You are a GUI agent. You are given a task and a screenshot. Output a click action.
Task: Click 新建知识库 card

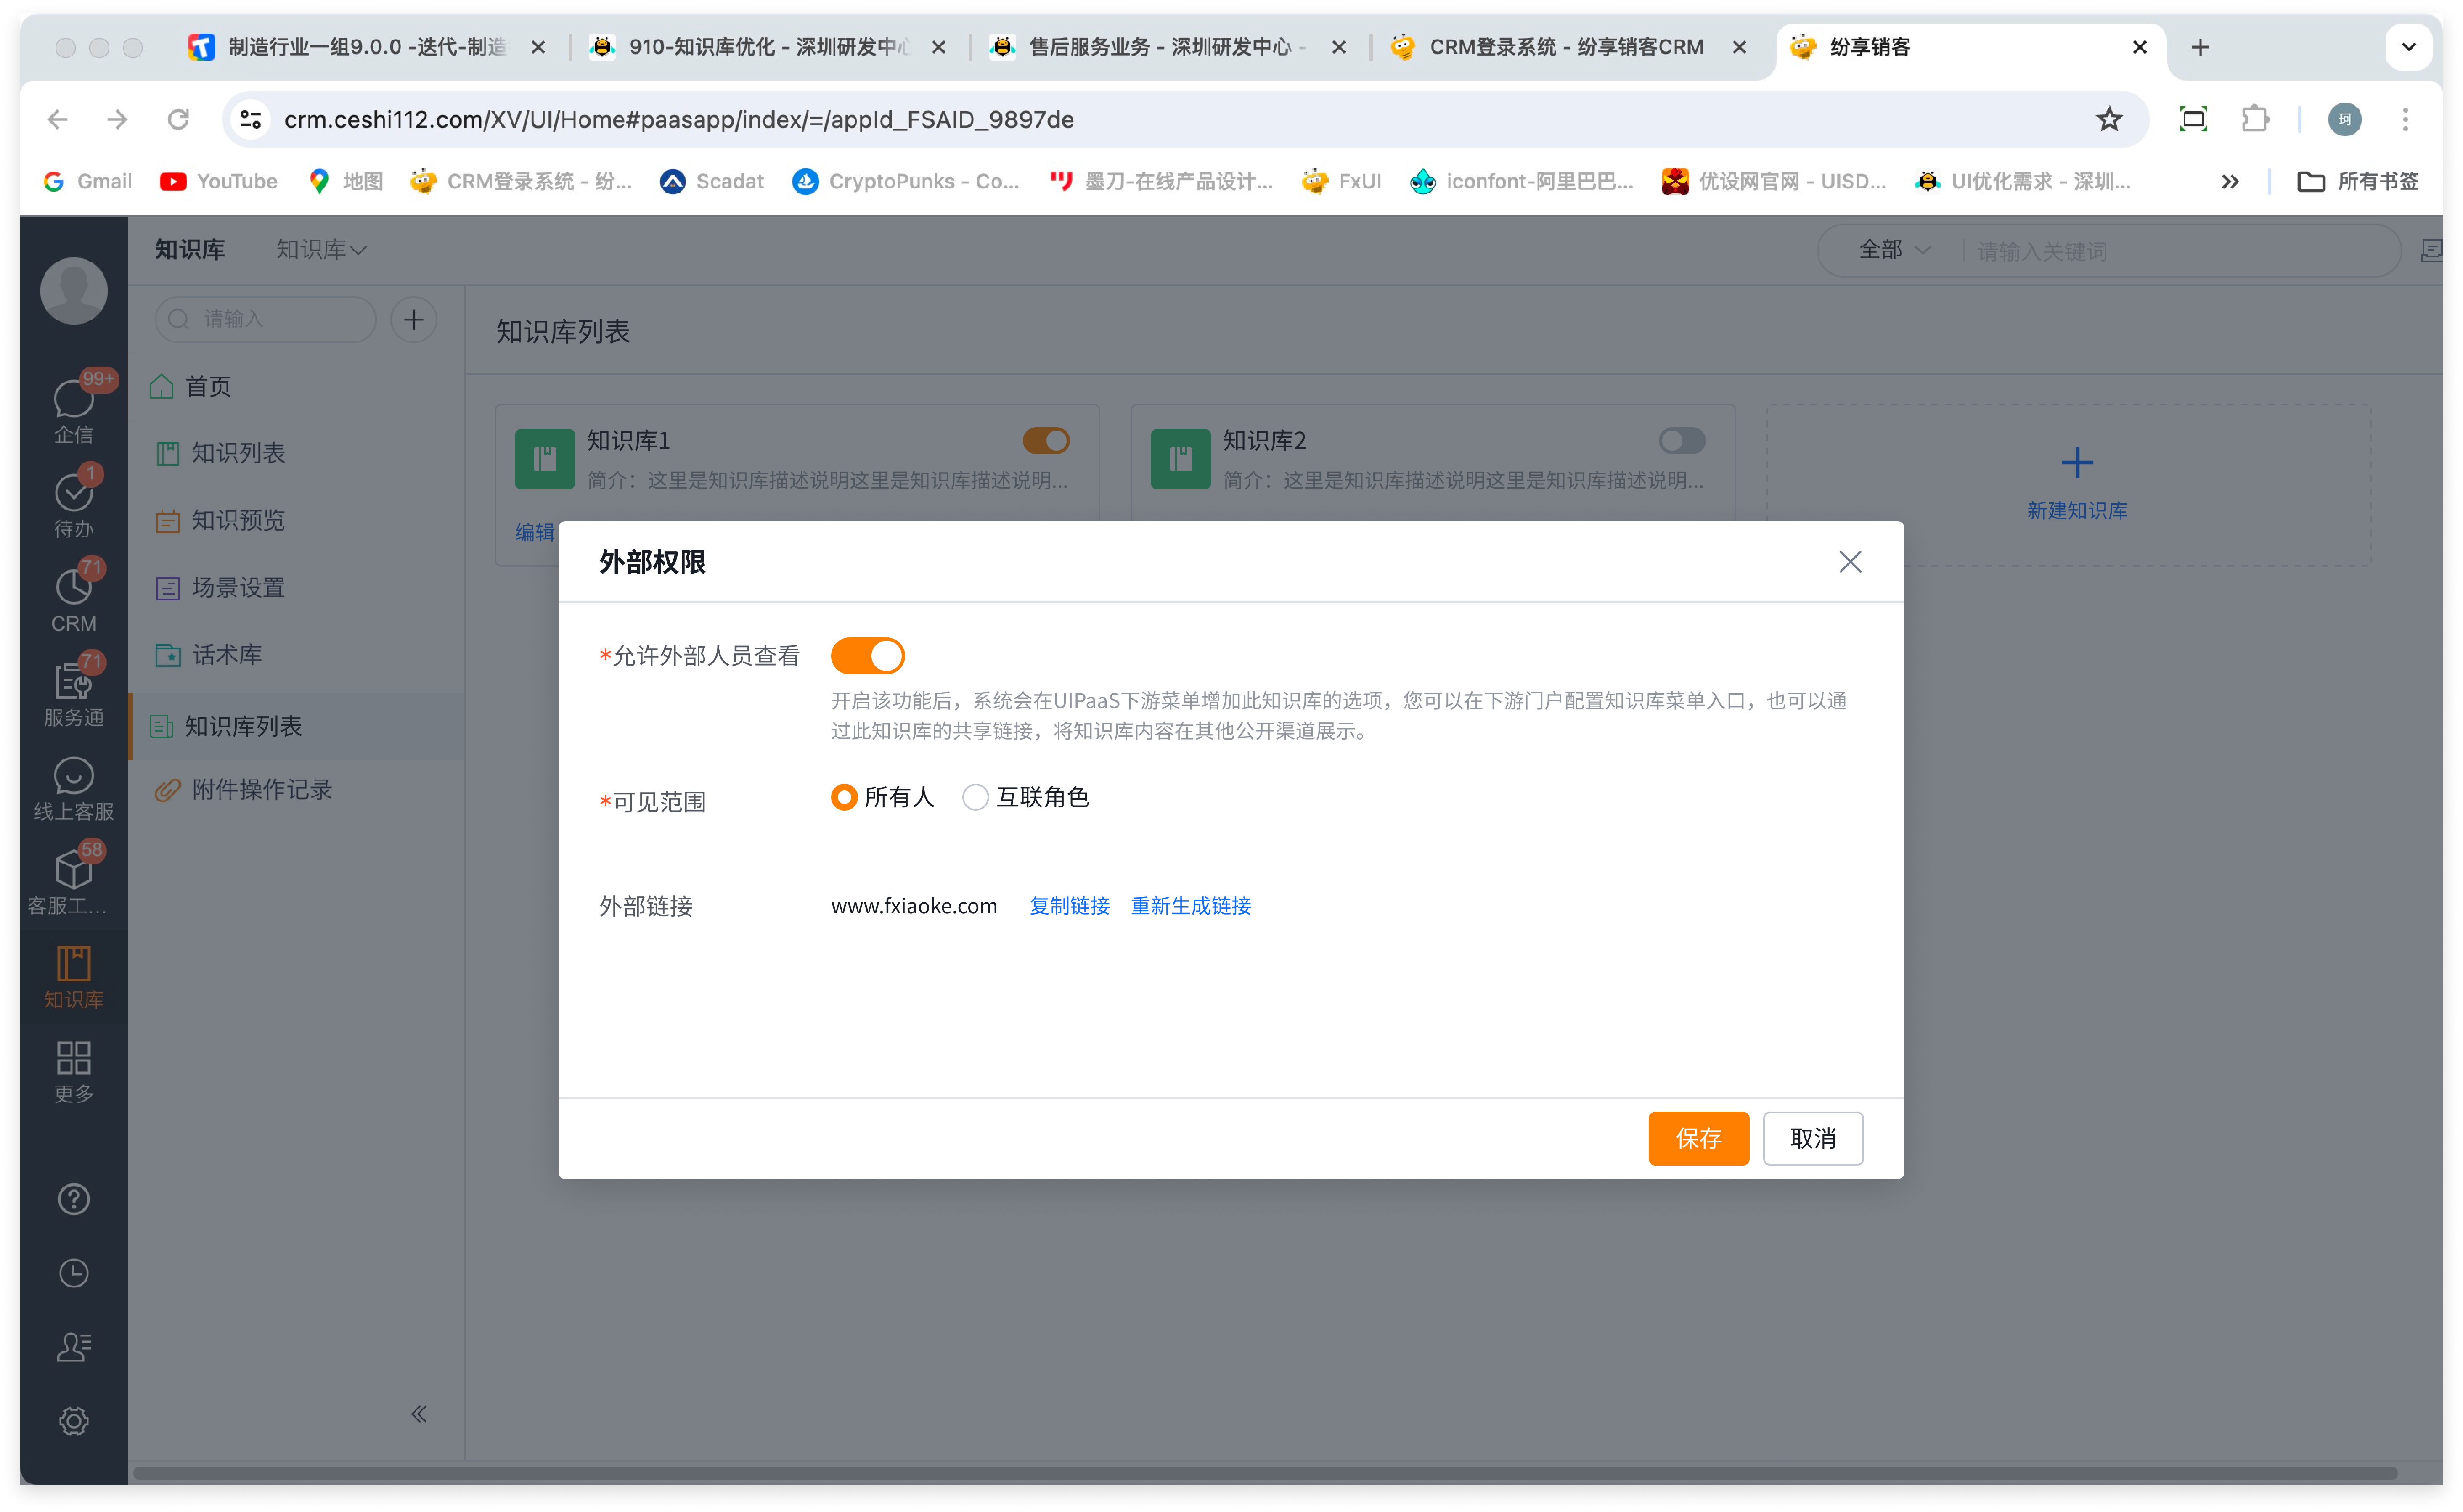[2068, 485]
